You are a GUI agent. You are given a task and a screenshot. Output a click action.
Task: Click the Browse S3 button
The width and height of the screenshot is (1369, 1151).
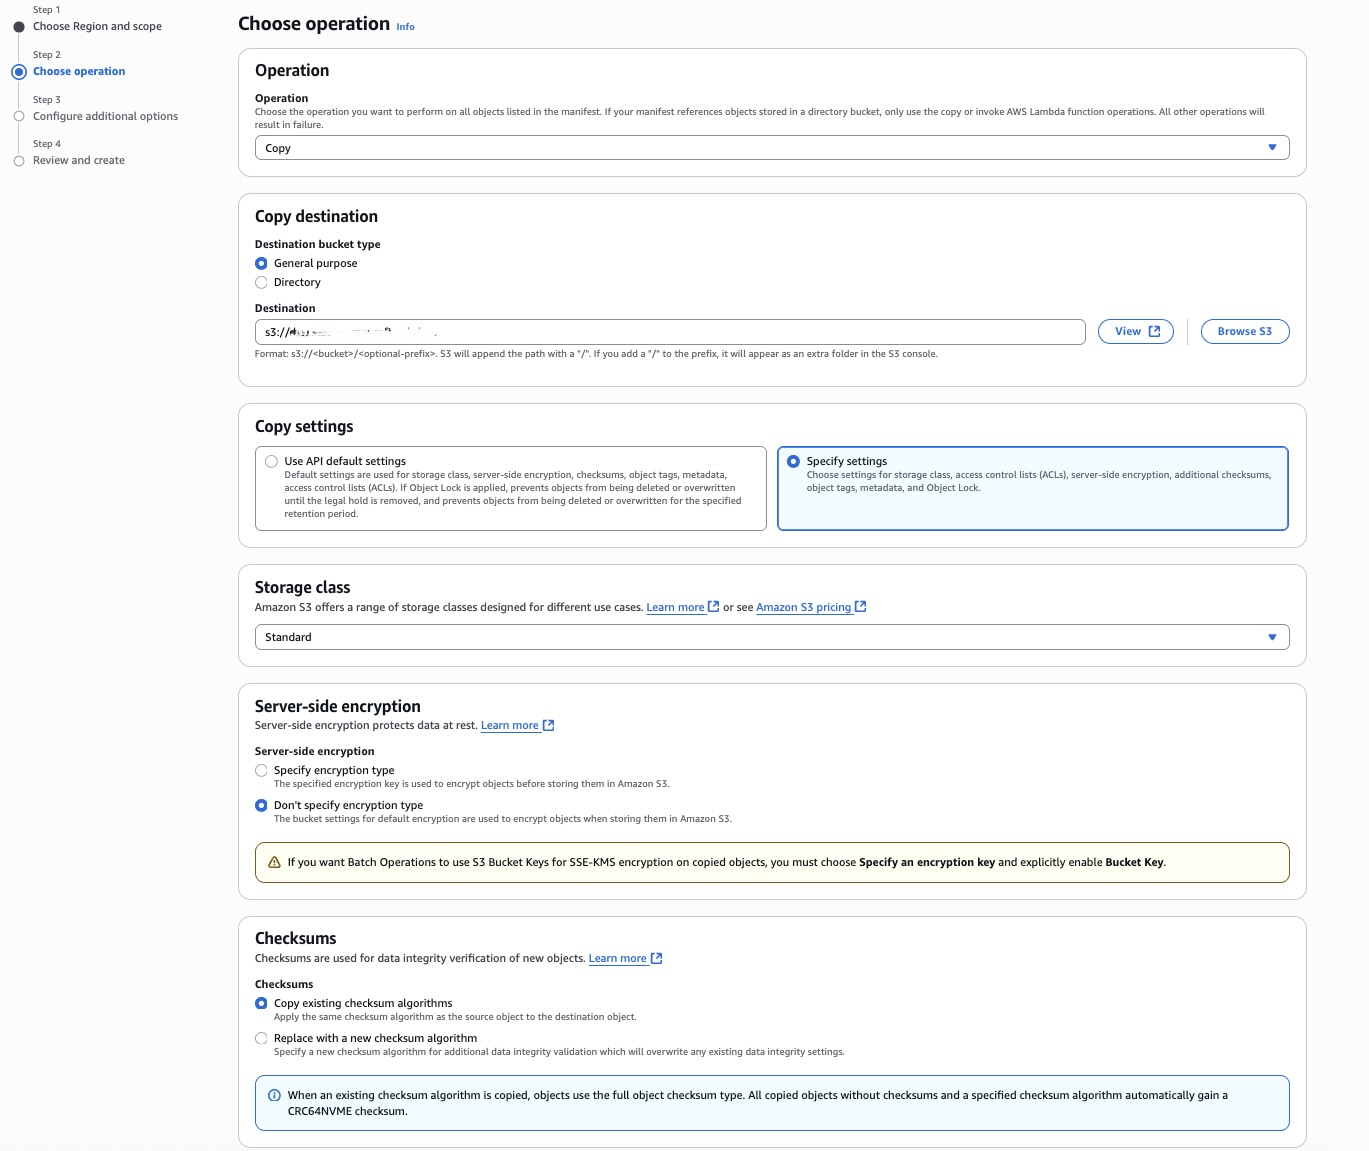point(1244,332)
